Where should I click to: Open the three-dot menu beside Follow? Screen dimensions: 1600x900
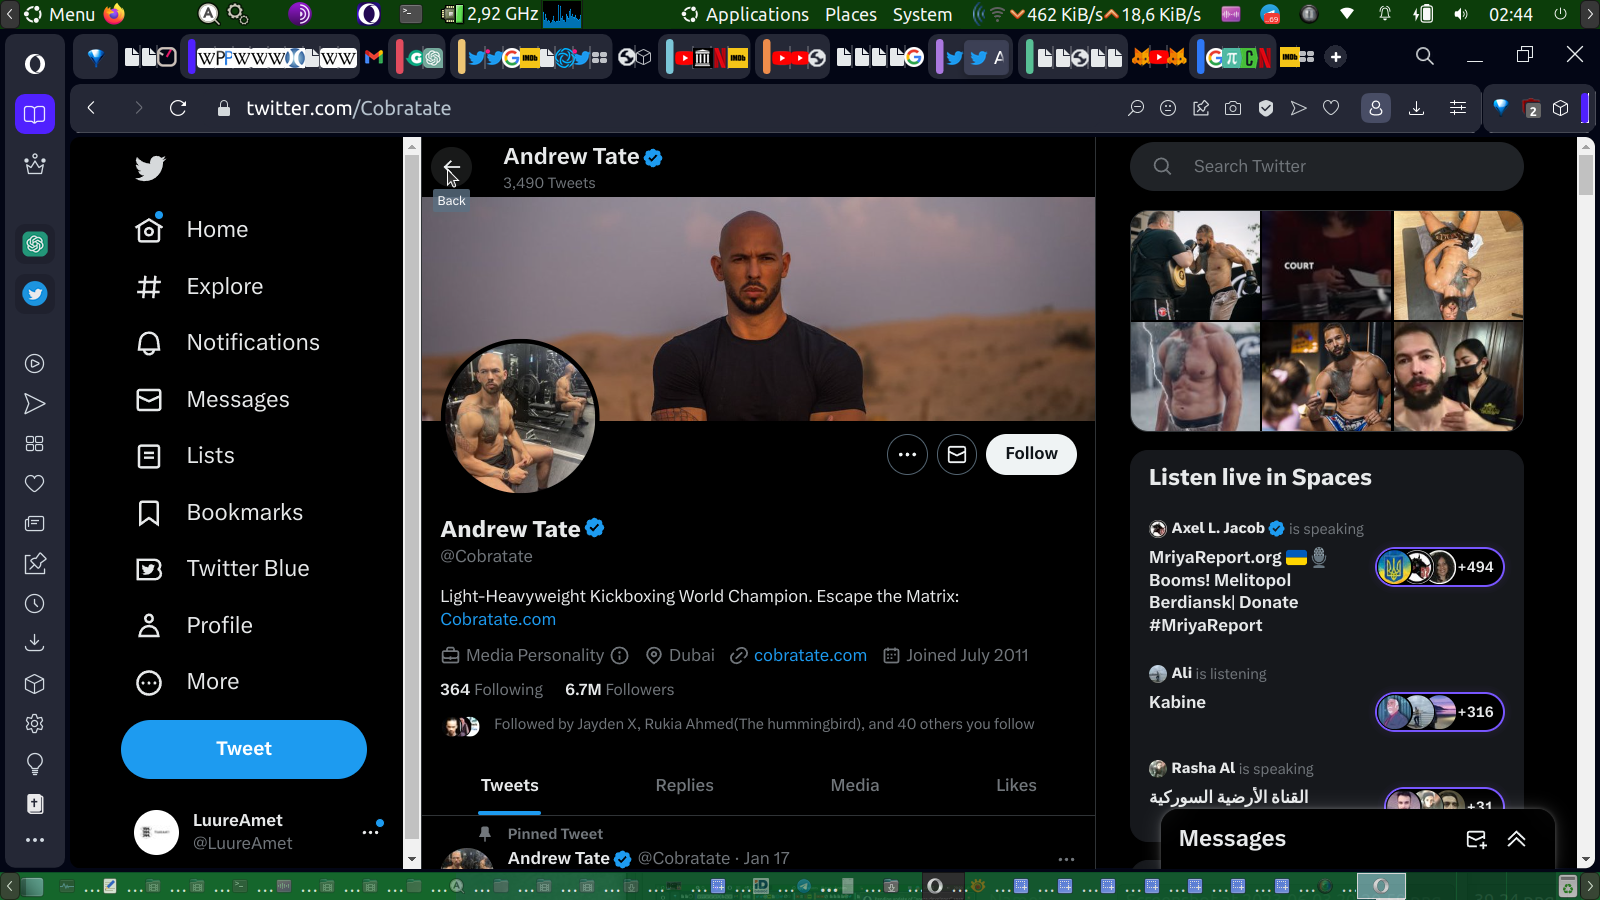[907, 454]
